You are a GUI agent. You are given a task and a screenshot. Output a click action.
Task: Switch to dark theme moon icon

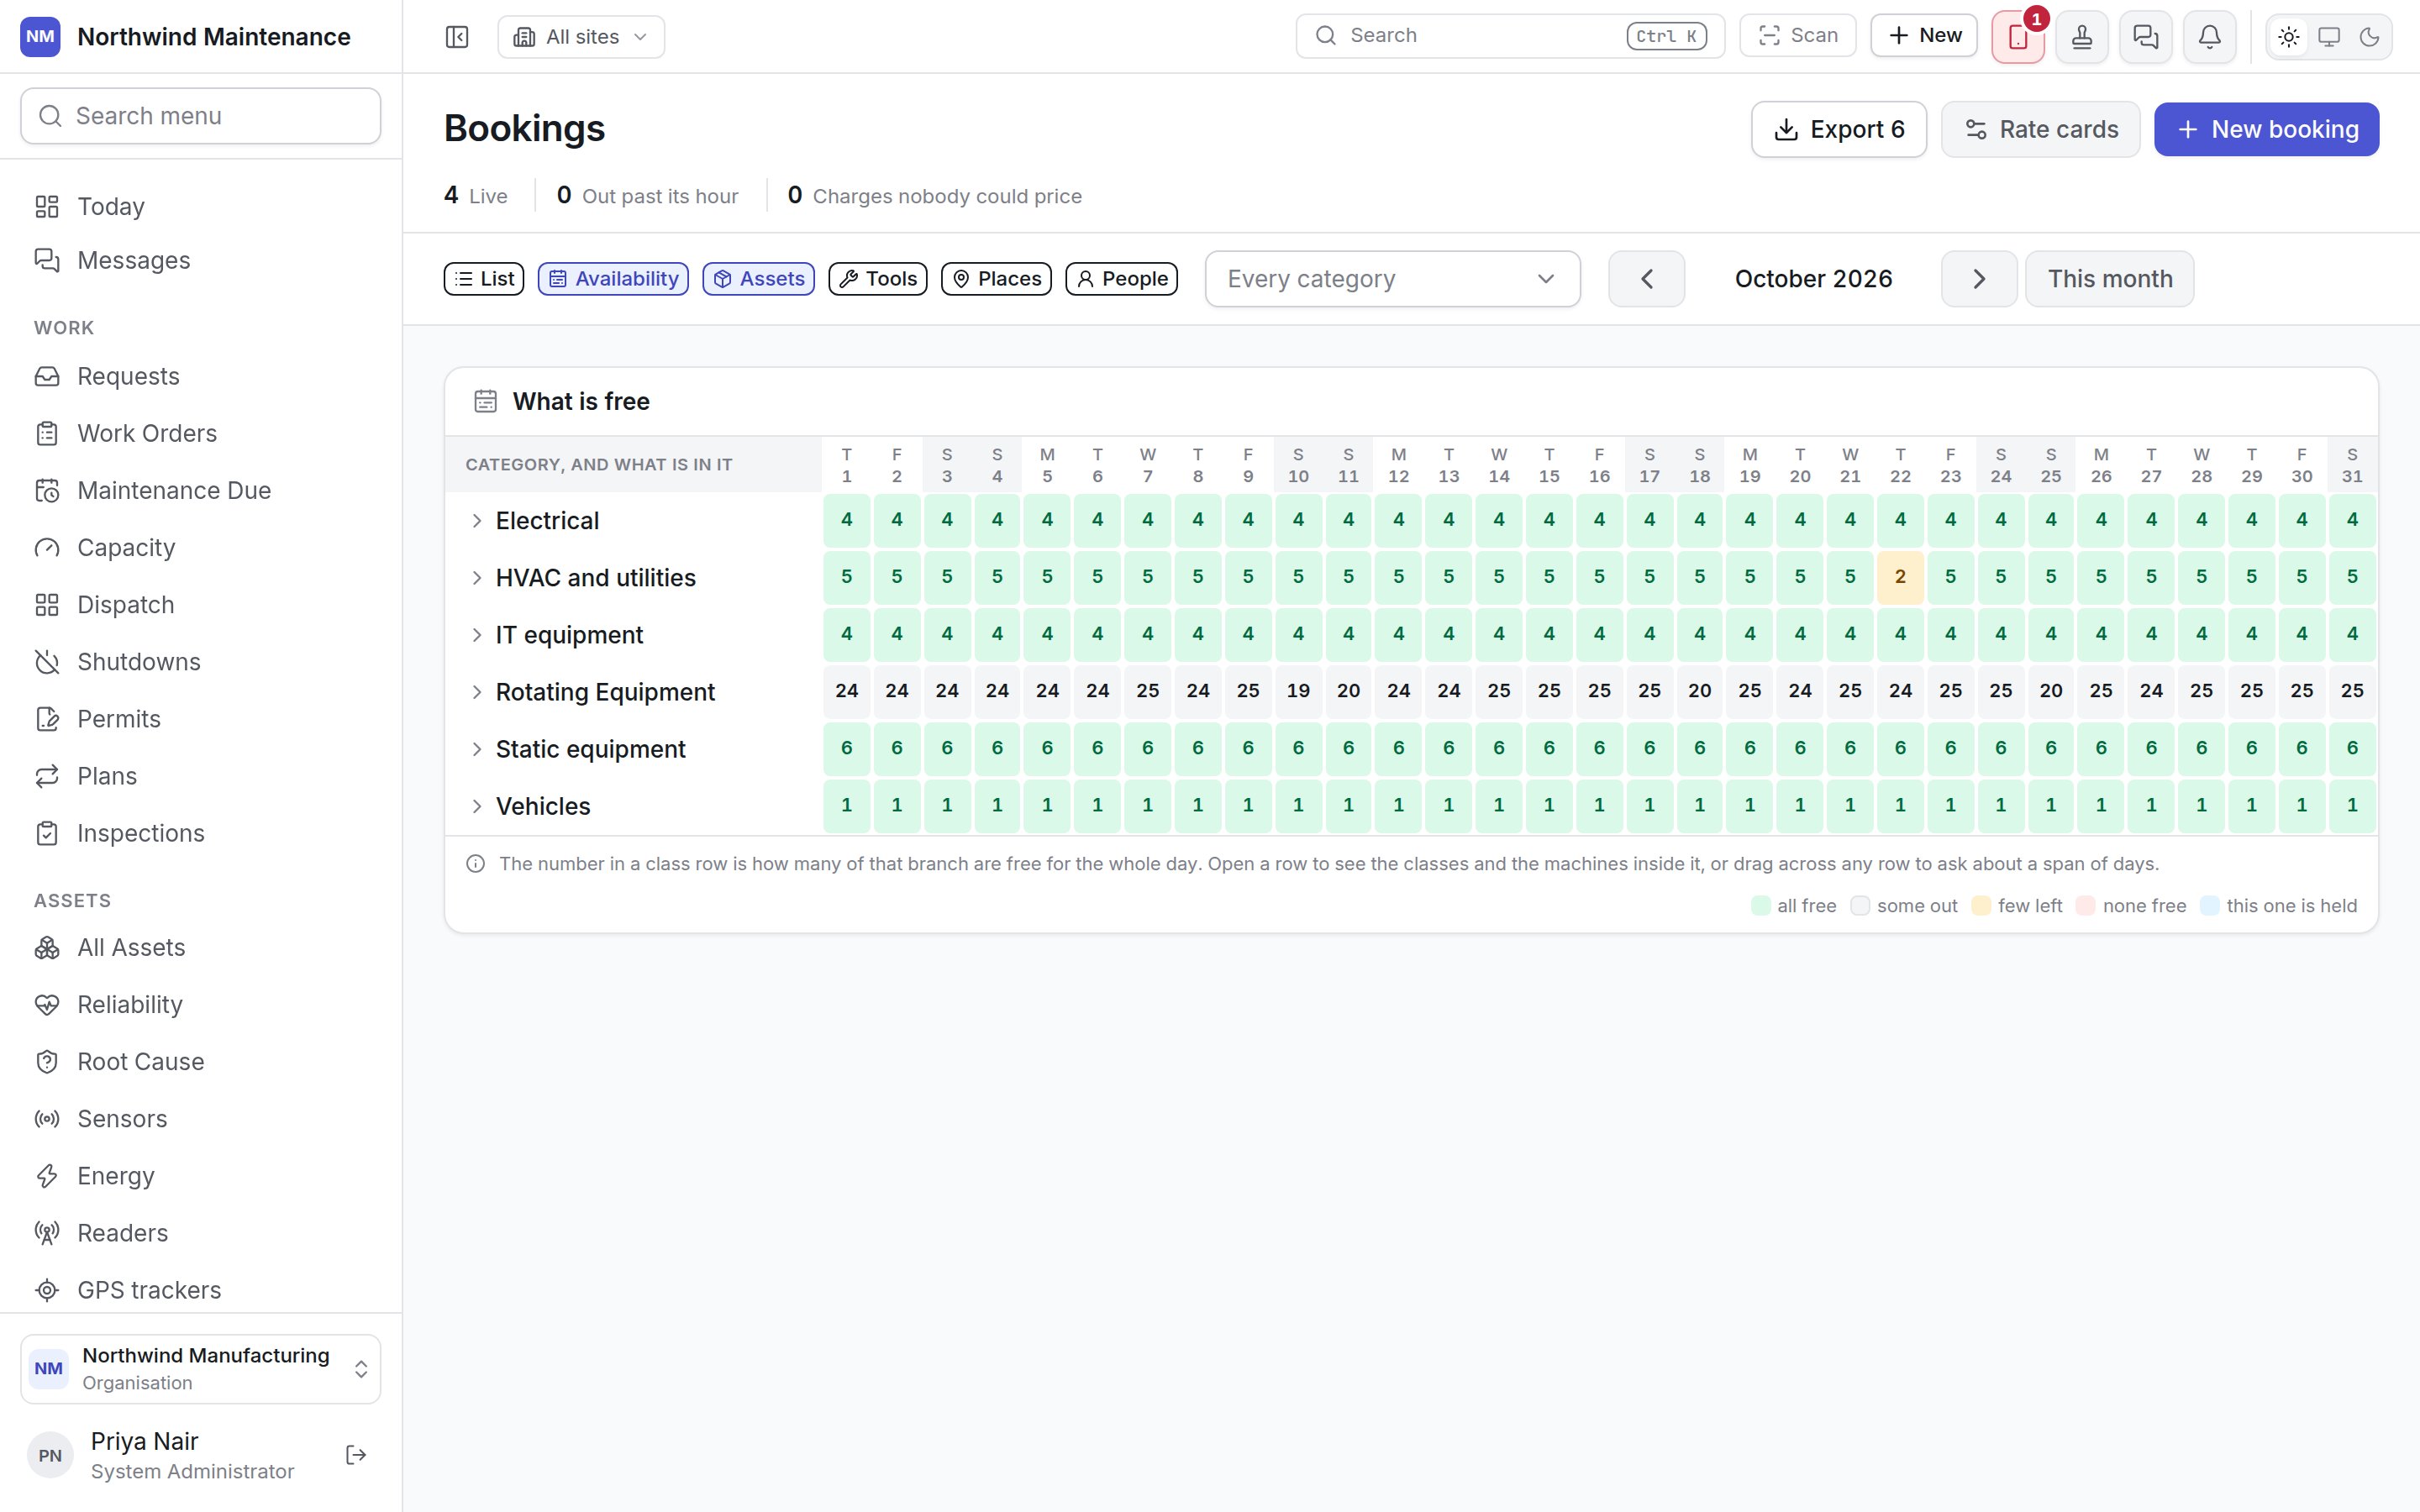point(2369,37)
